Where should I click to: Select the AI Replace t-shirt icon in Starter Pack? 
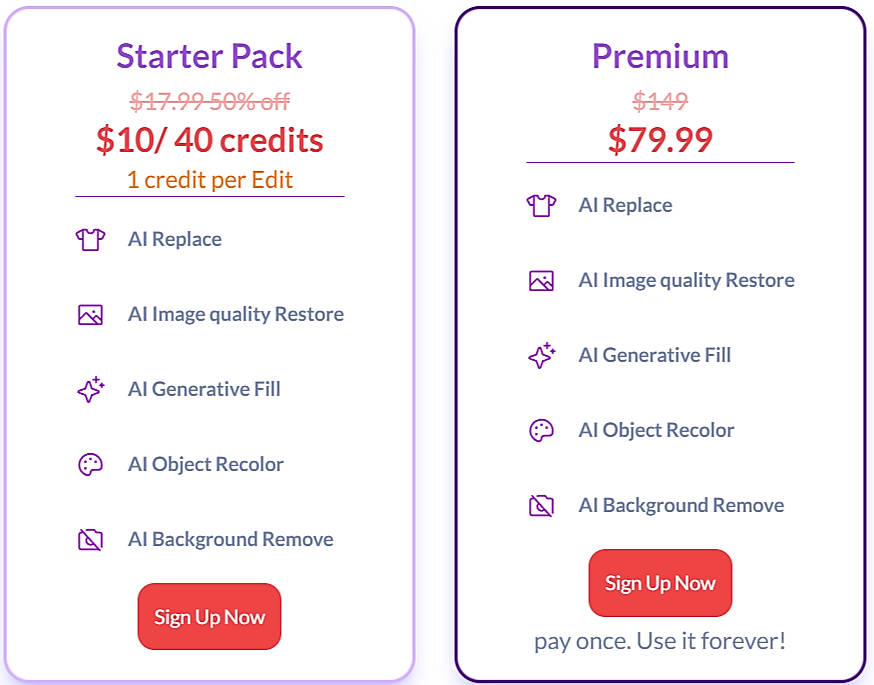click(91, 239)
